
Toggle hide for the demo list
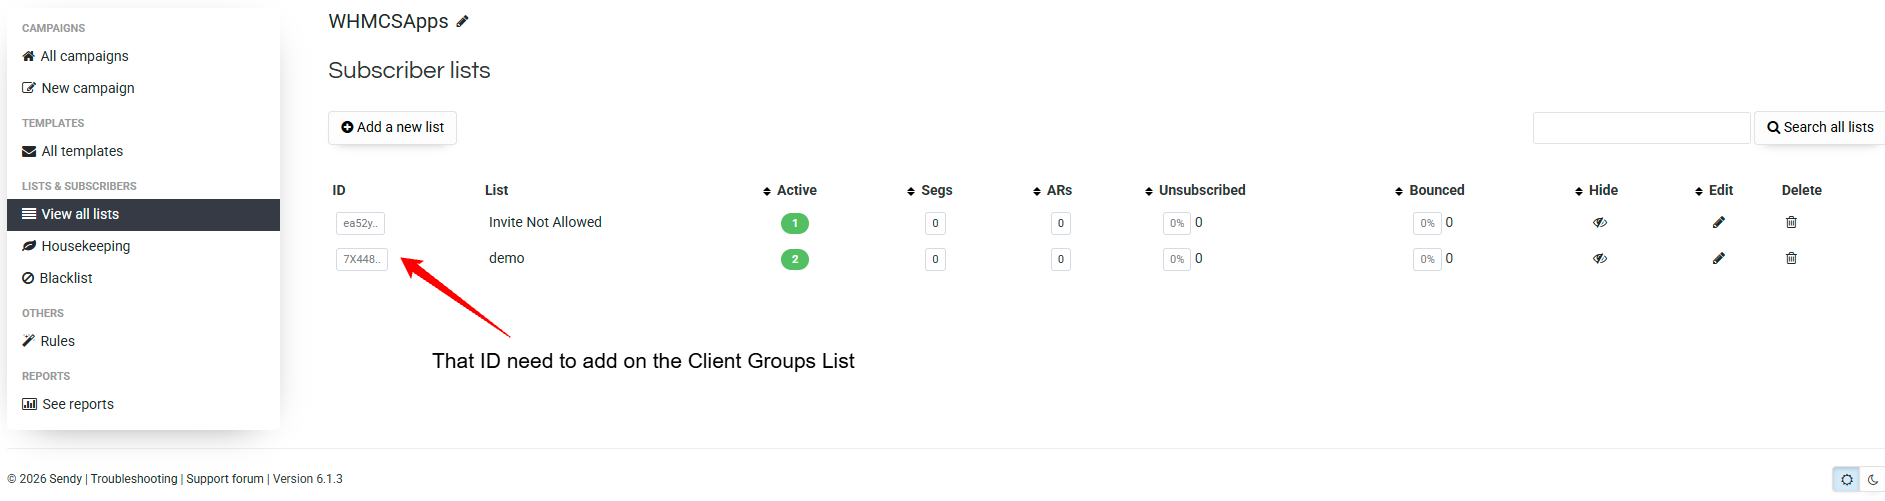1599,258
